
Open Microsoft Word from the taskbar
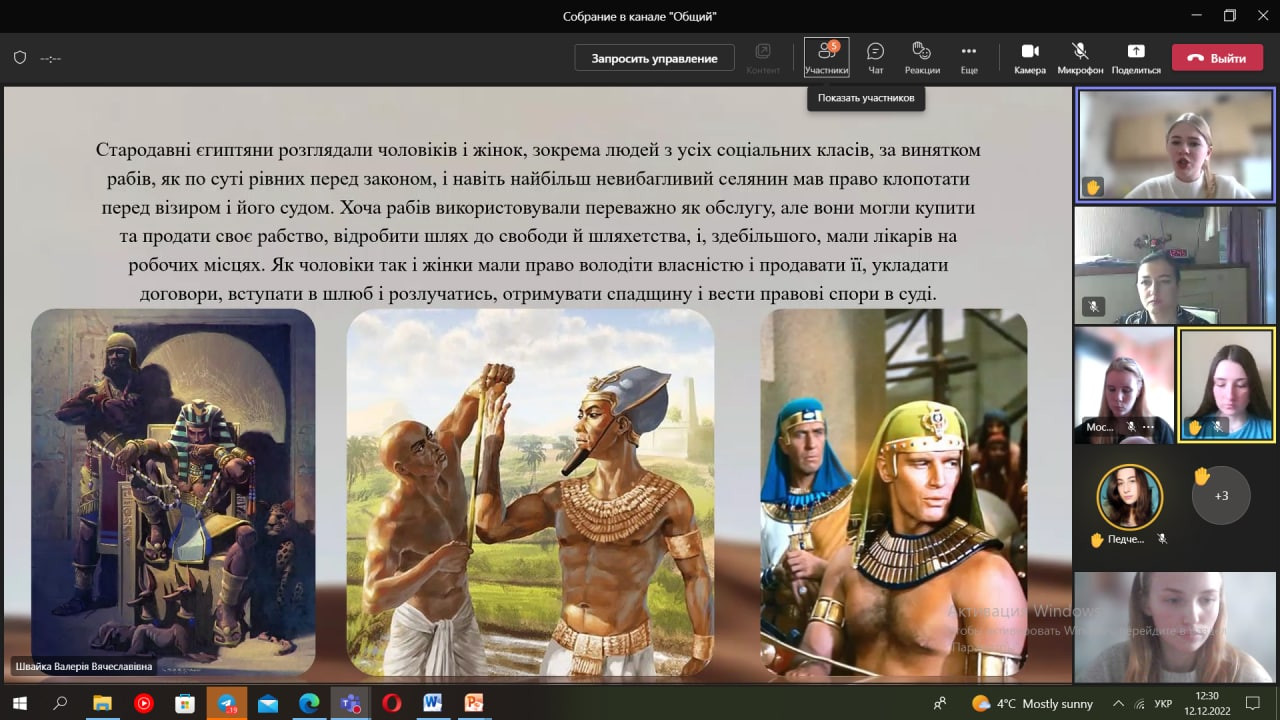point(432,703)
